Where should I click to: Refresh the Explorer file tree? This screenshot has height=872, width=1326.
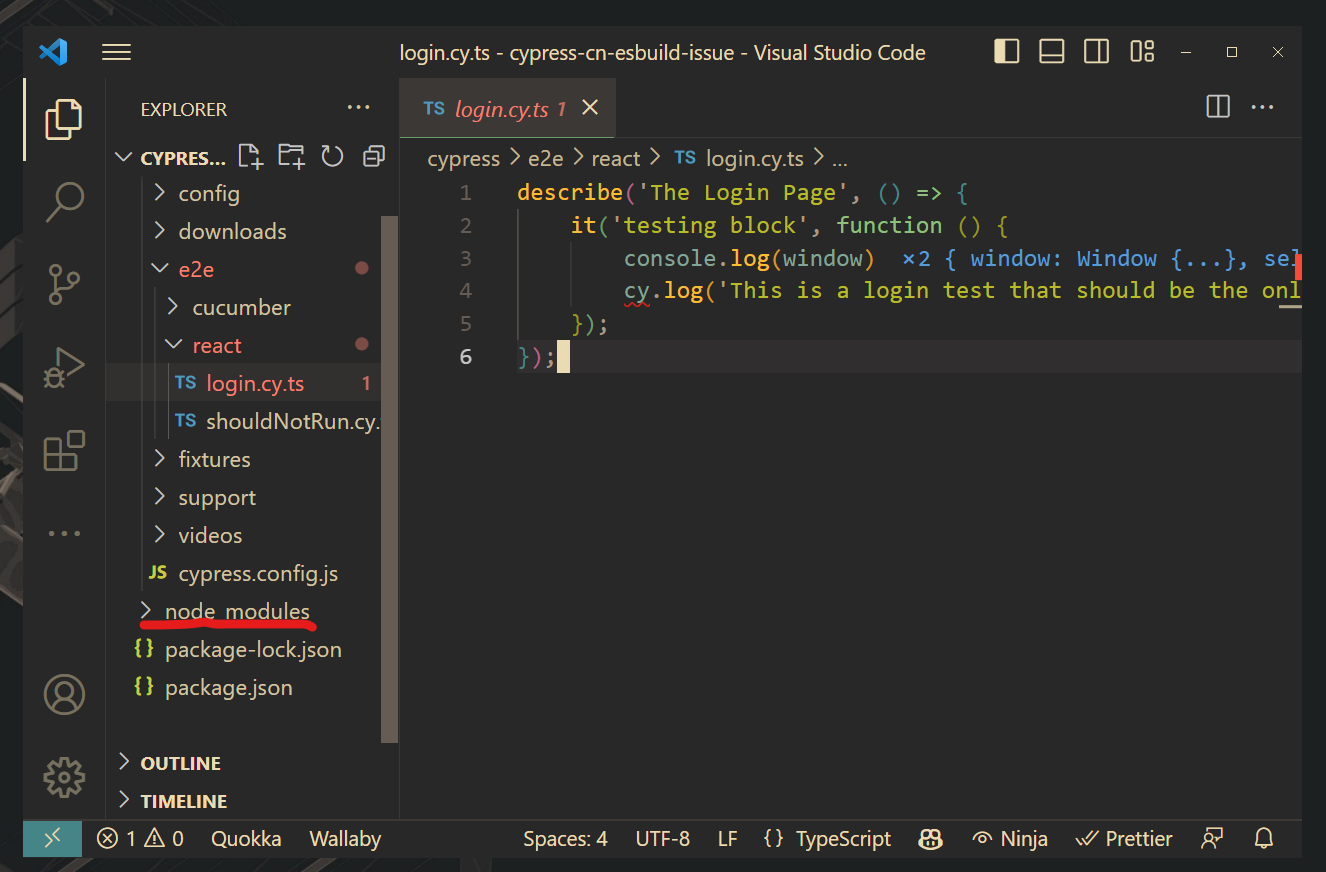coord(332,156)
